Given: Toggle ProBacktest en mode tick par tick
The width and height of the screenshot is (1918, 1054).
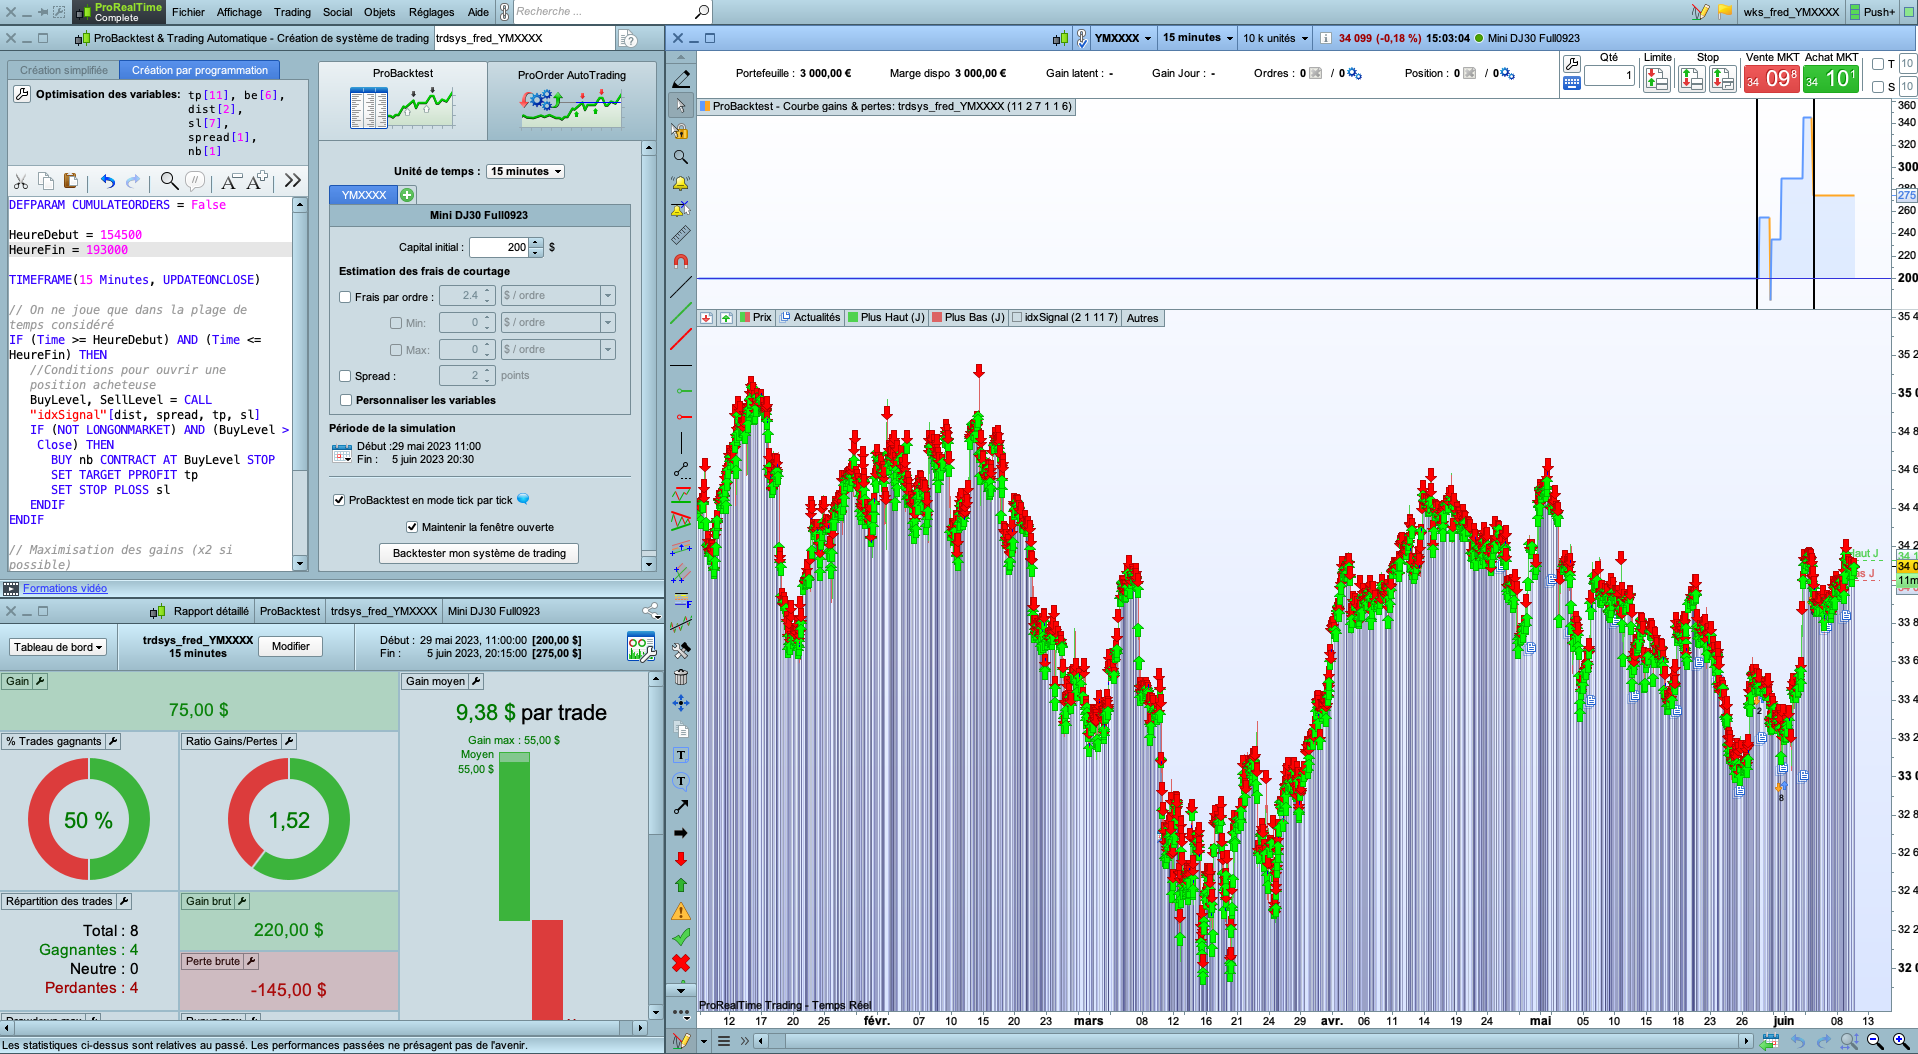Looking at the screenshot, I should [x=339, y=500].
